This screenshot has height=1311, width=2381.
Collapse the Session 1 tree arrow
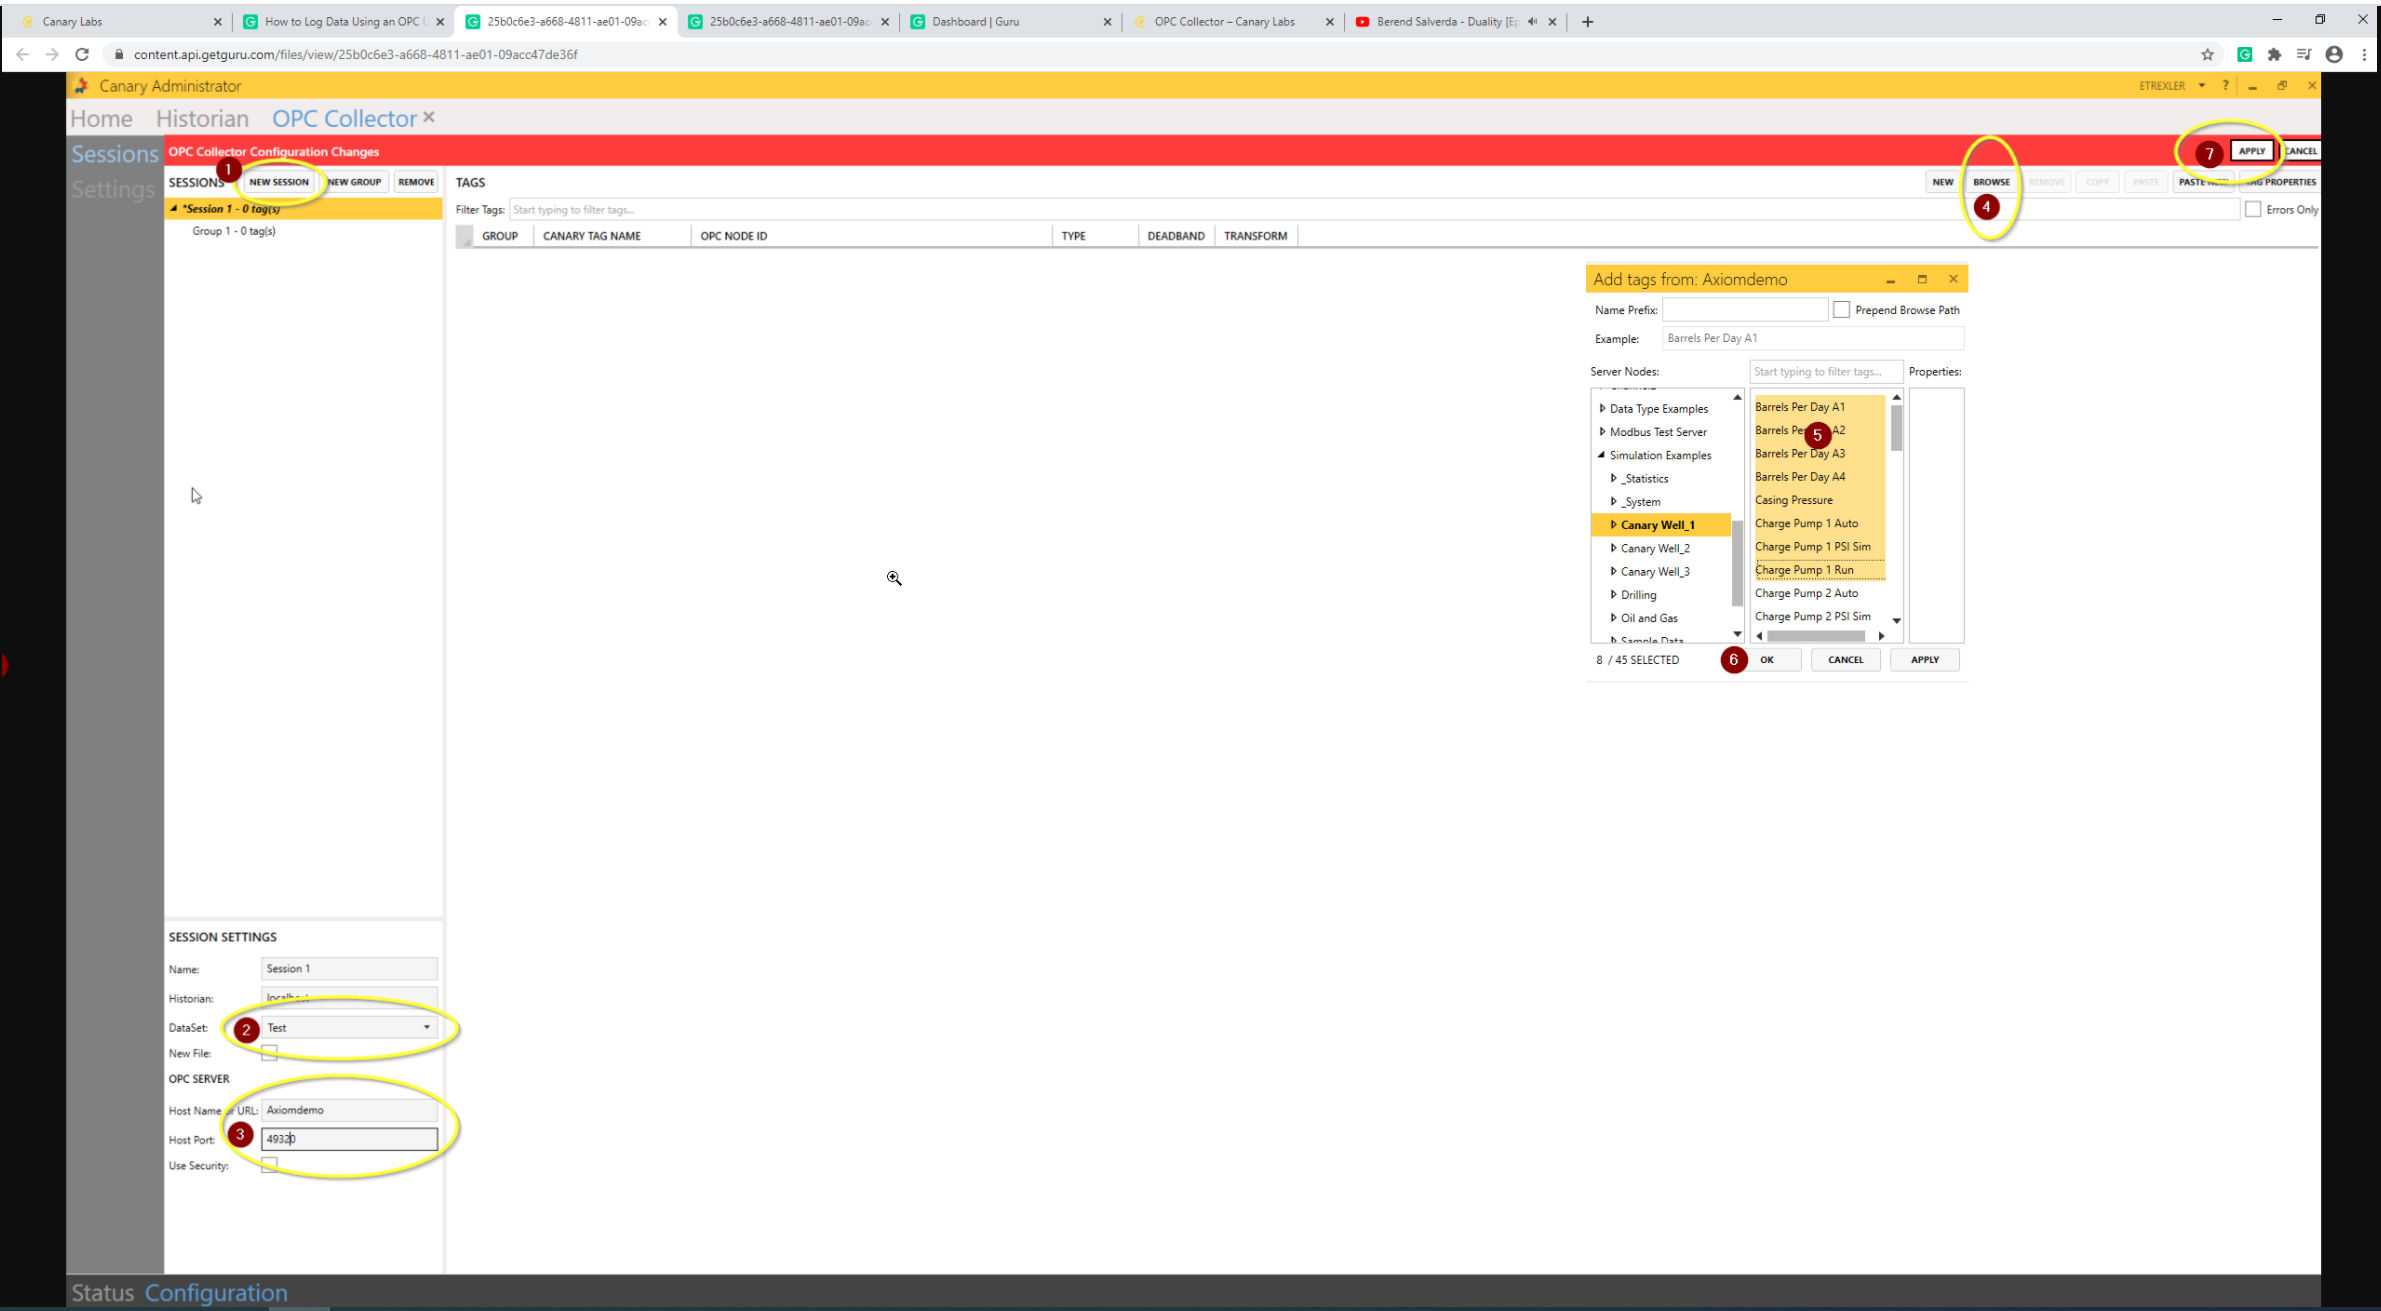pyautogui.click(x=174, y=209)
